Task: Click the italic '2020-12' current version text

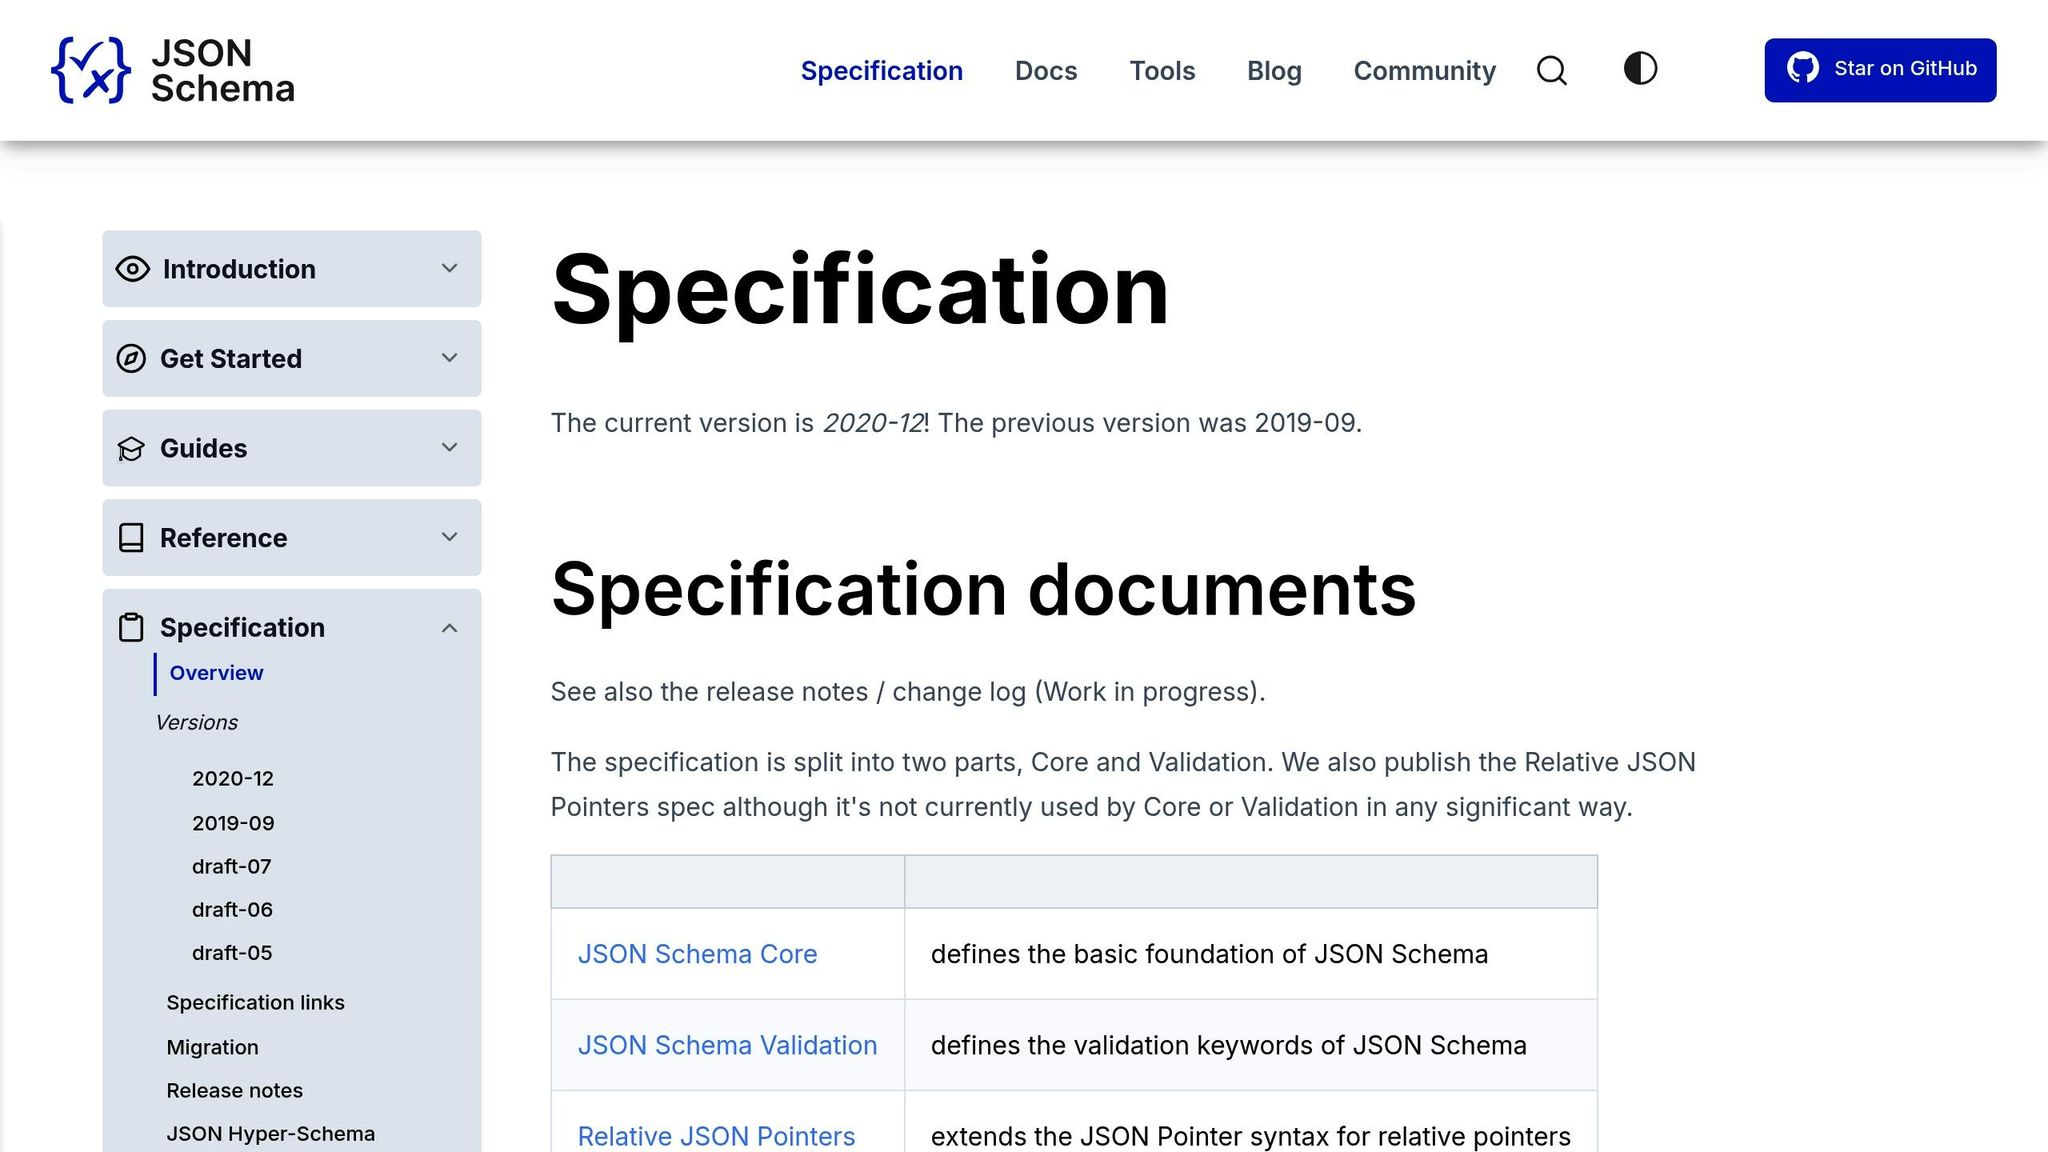Action: [x=873, y=423]
